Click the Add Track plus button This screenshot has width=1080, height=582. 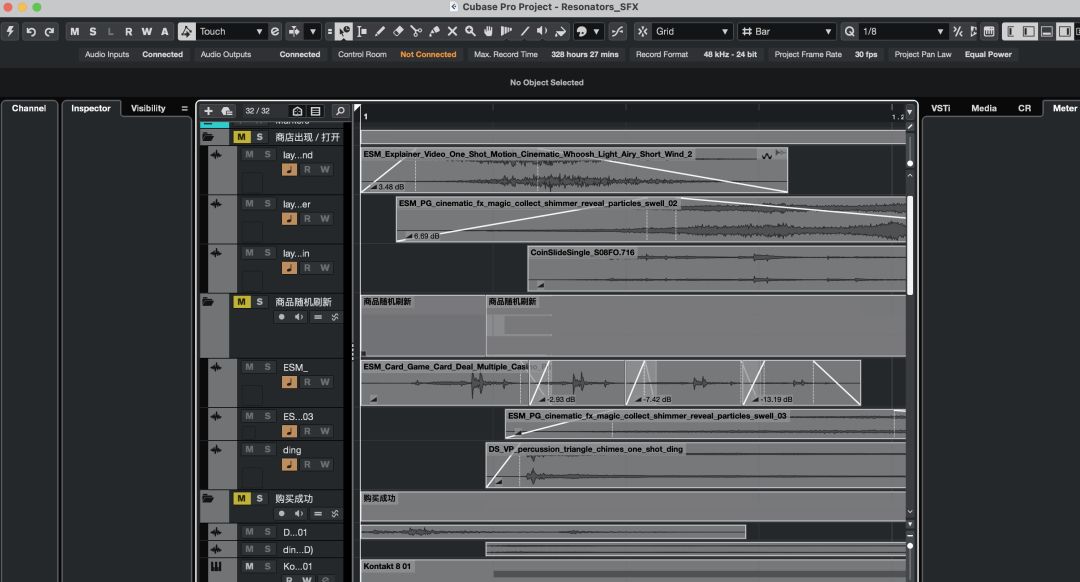208,111
